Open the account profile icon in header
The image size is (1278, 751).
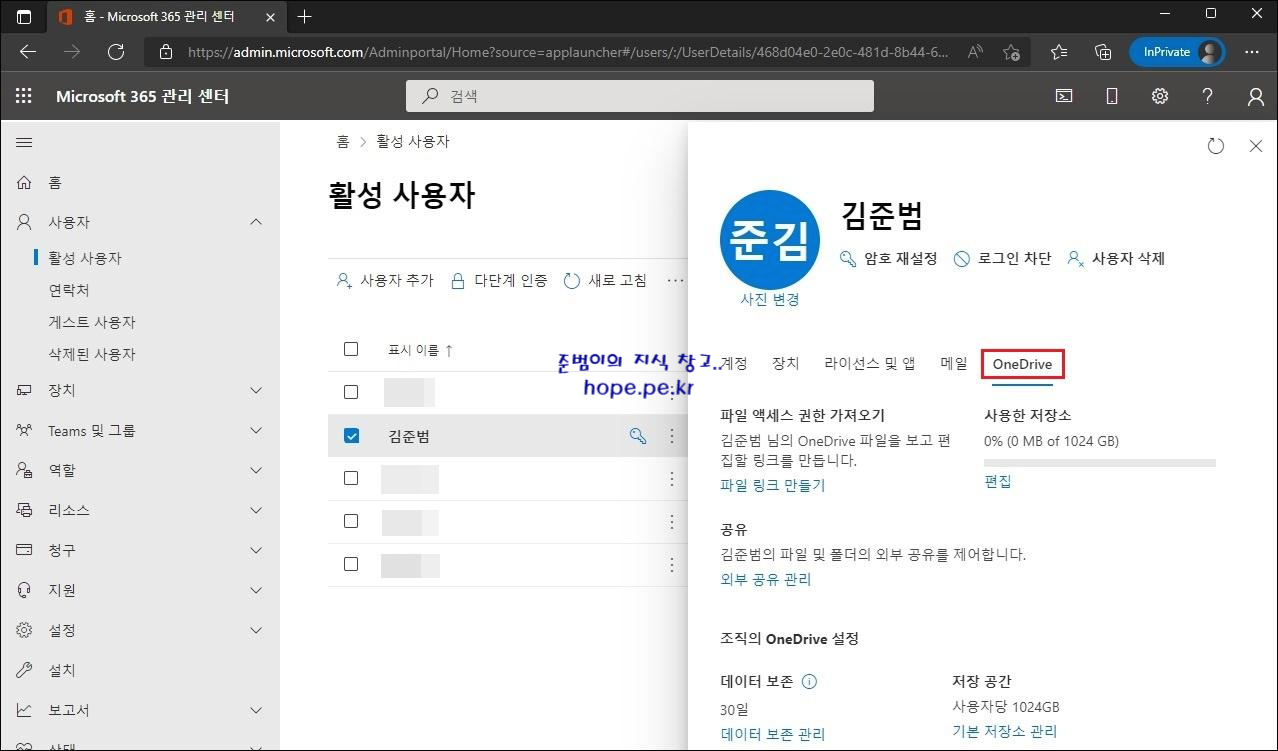click(1256, 96)
